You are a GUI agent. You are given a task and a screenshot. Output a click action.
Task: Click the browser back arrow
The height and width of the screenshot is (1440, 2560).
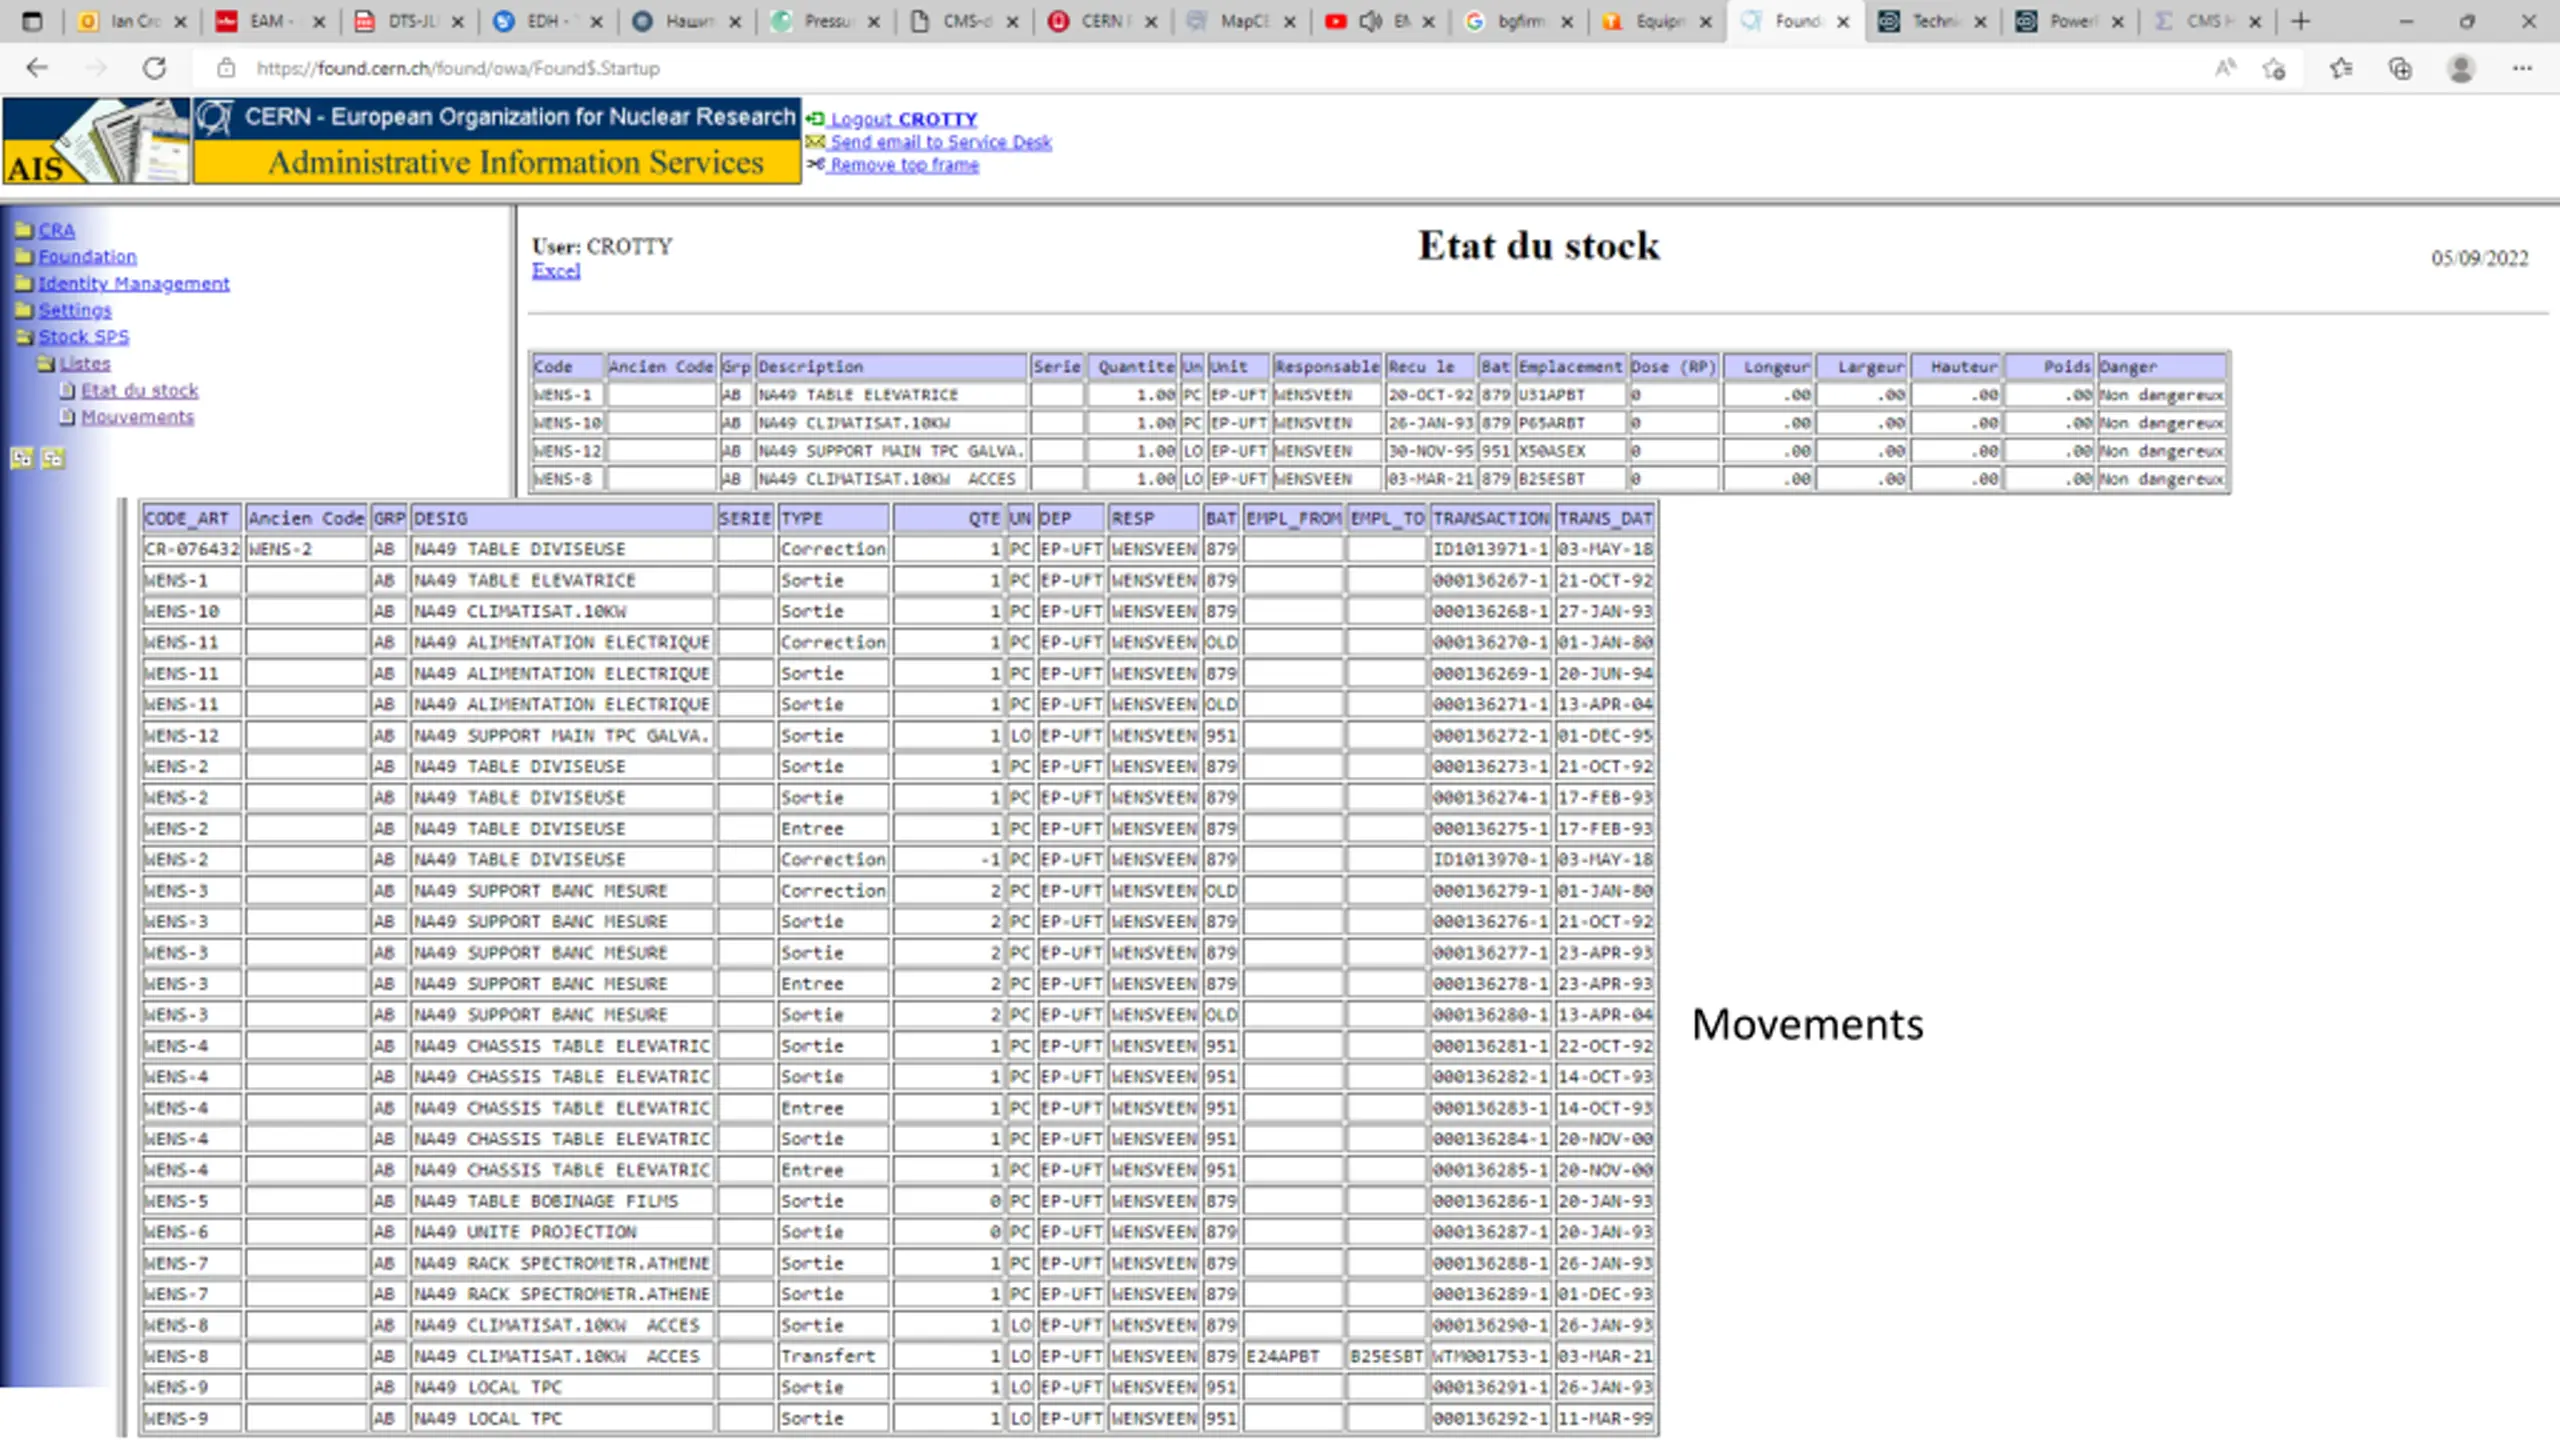point(37,68)
